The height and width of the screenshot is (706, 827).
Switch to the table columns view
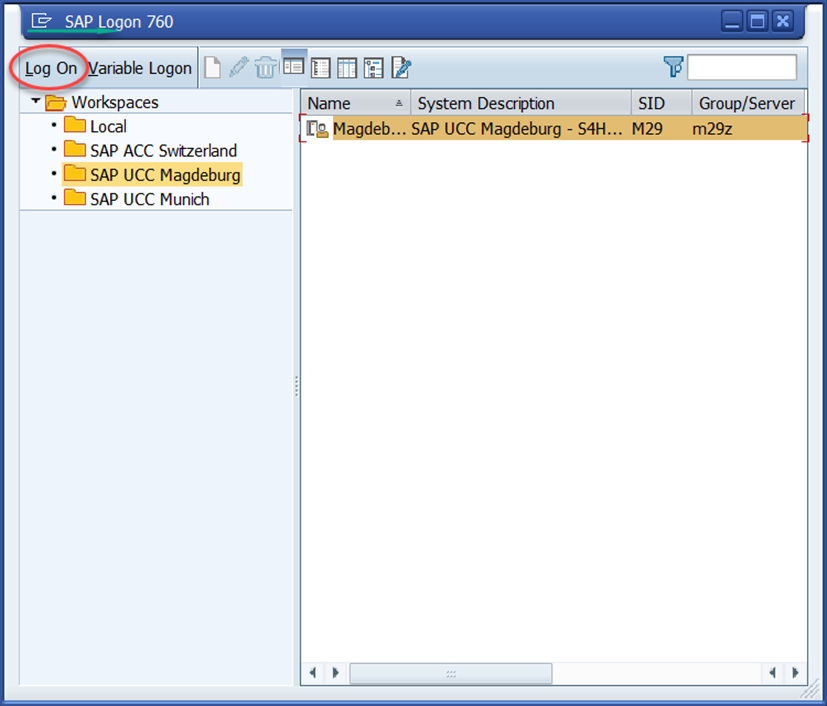coord(347,68)
